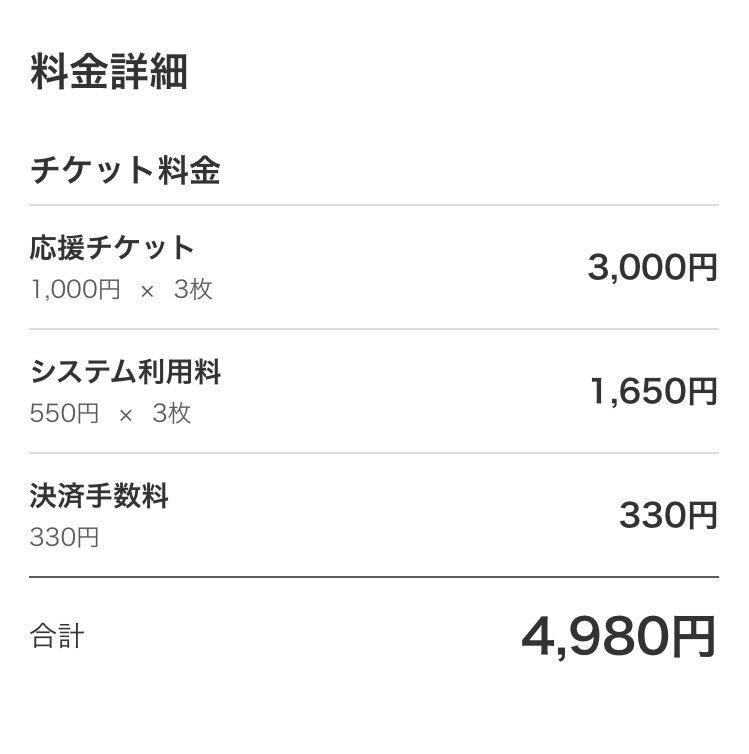Click divider between システム利用料 and 決済手数料
Viewport: 749px width, 754px height.
coord(374,453)
